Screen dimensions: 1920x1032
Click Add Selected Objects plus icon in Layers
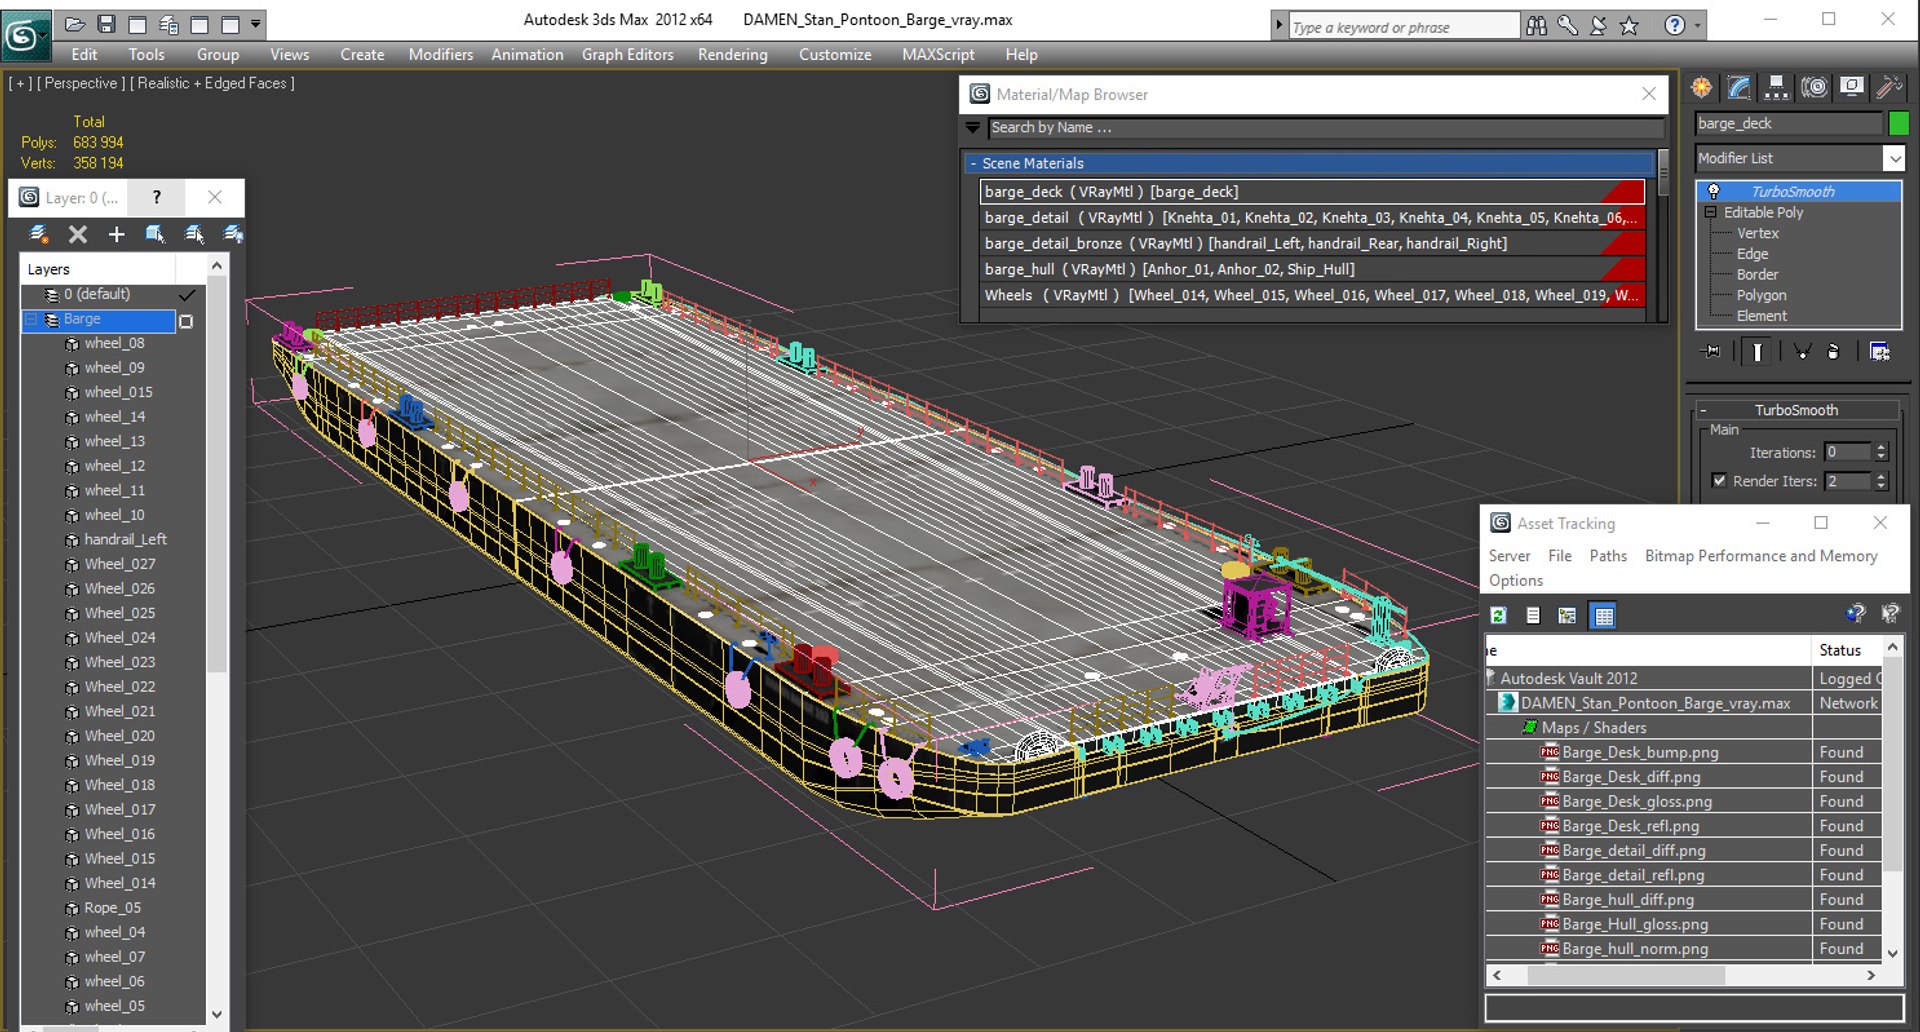coord(117,234)
